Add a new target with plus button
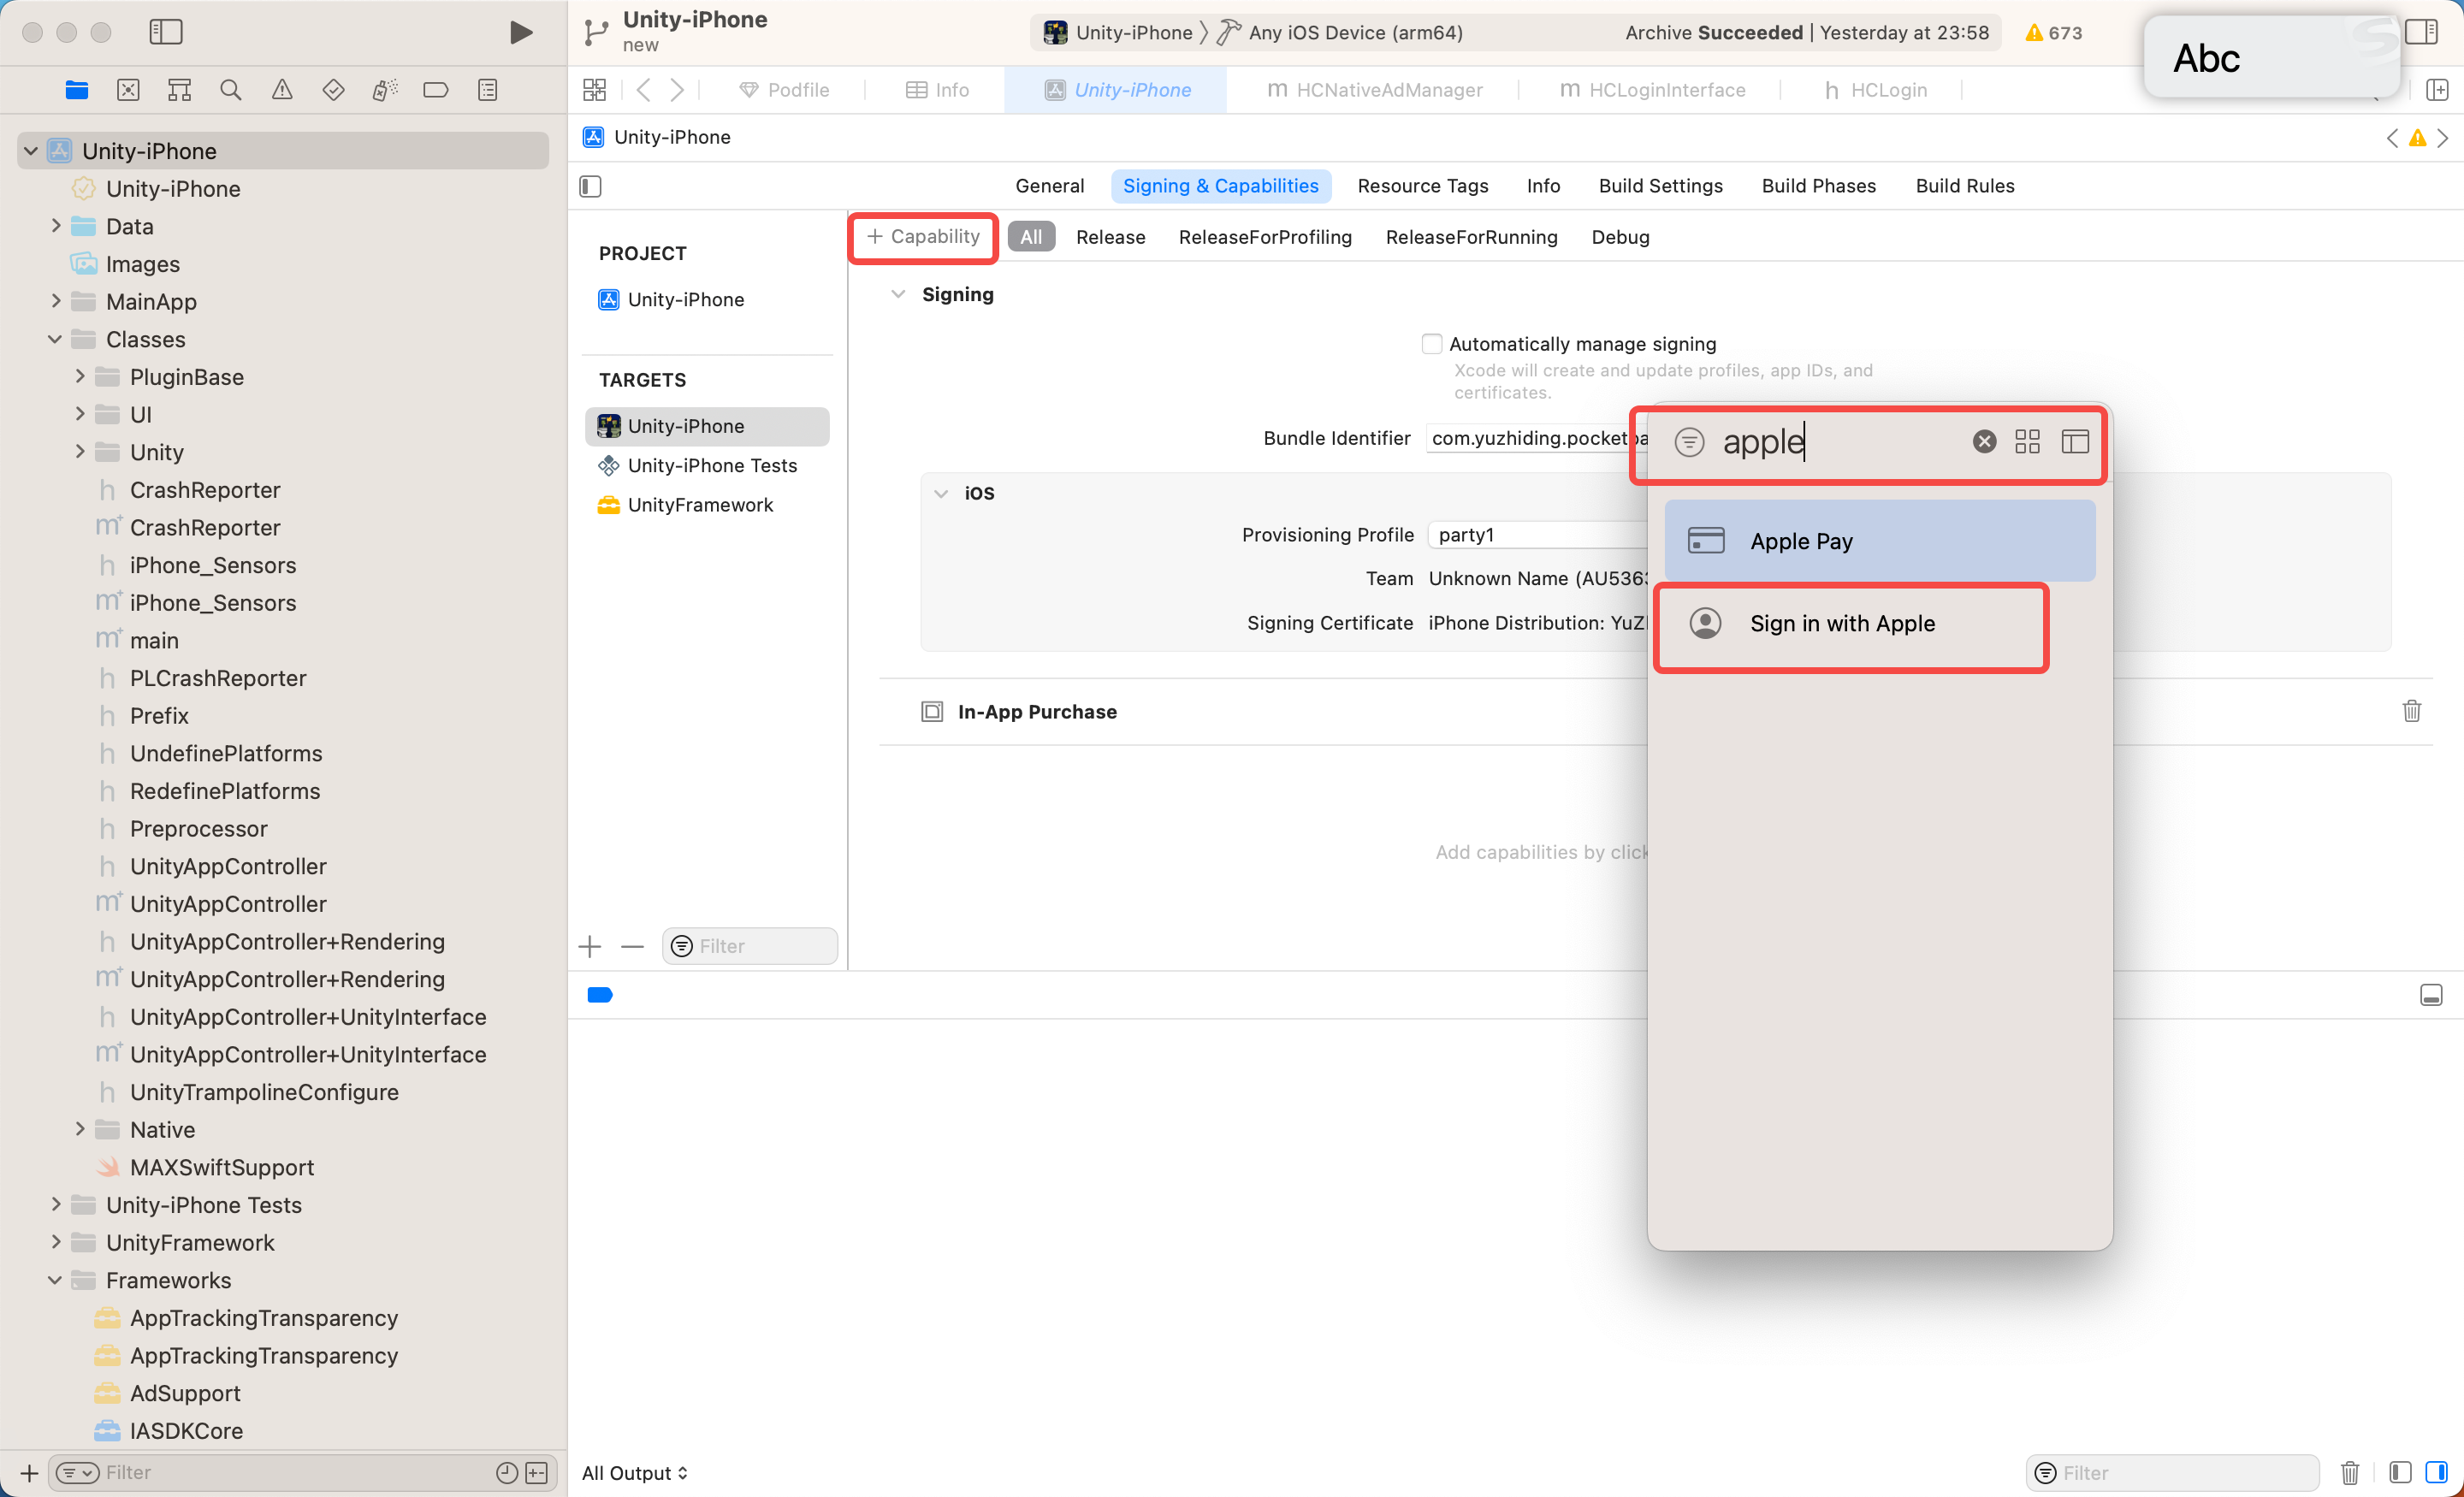Screen dimensions: 2464x1497 (590, 946)
